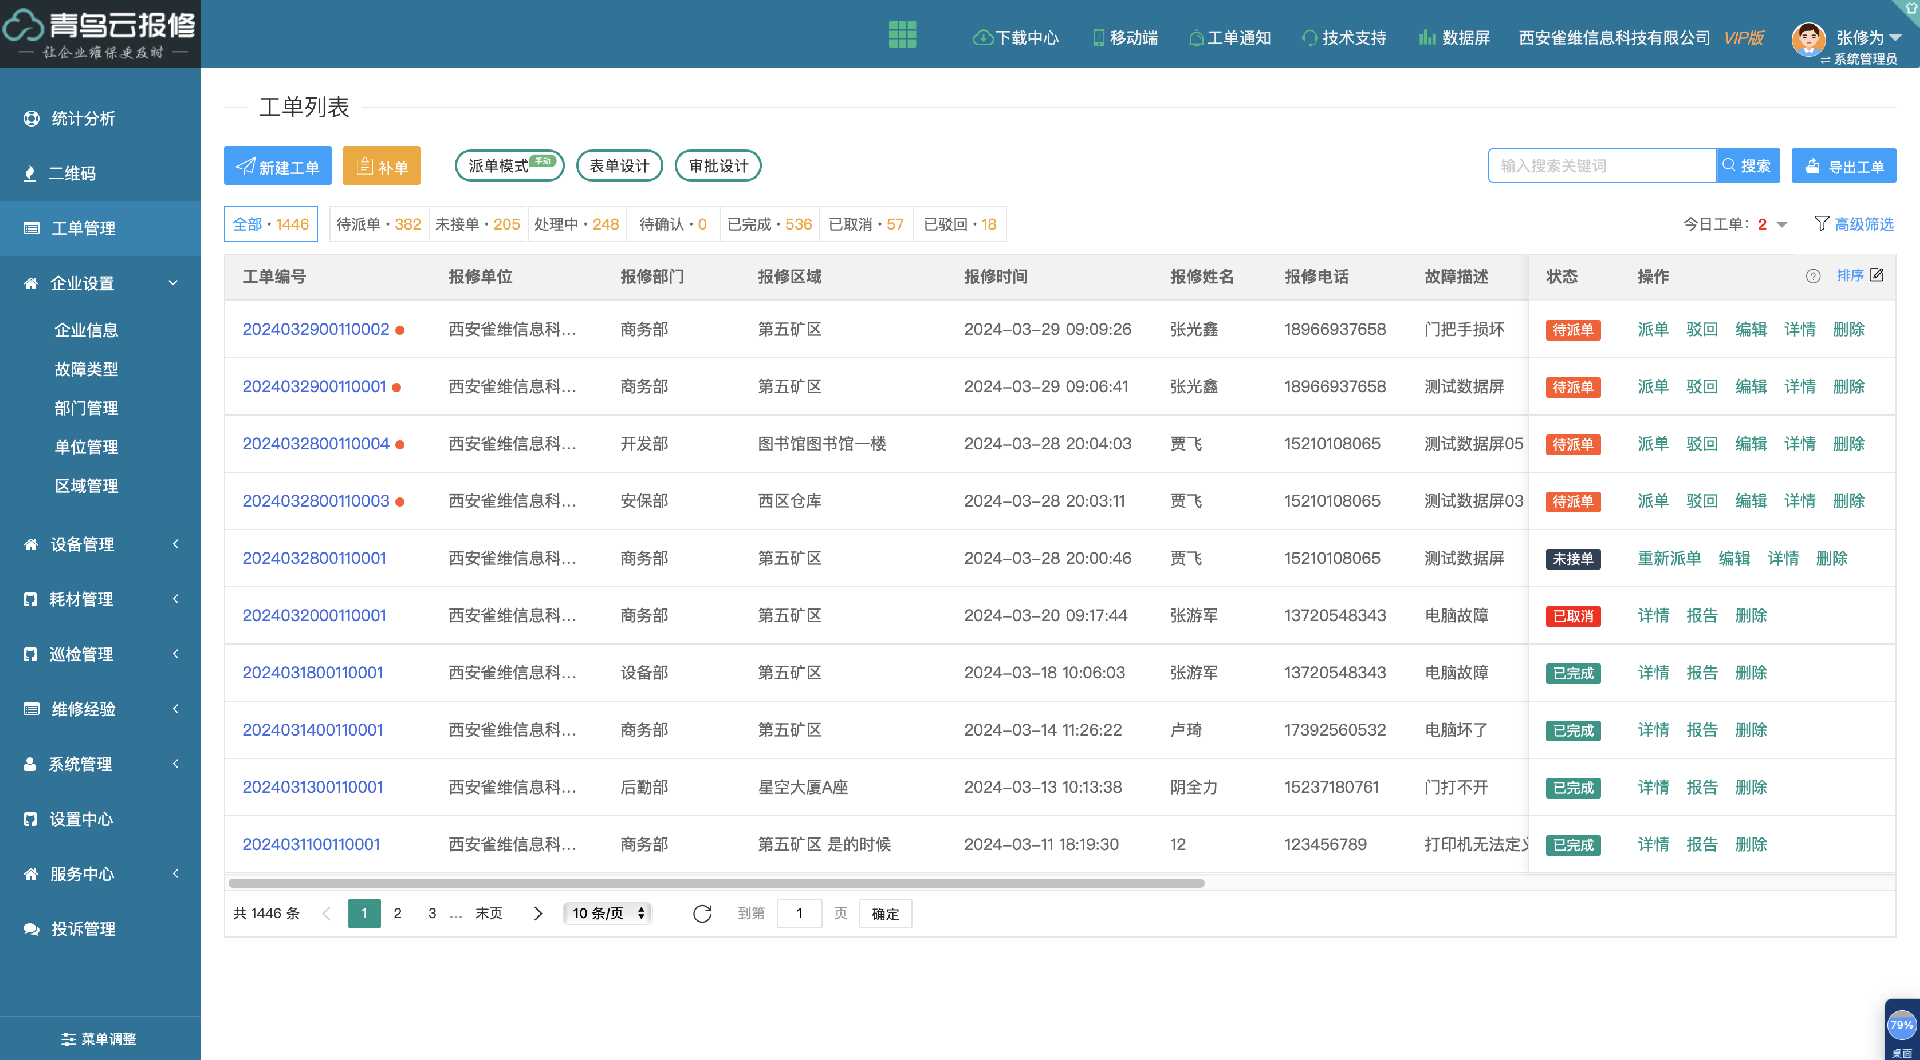The image size is (1920, 1060).
Task: Open 统计分析 in the sidebar
Action: tap(83, 119)
